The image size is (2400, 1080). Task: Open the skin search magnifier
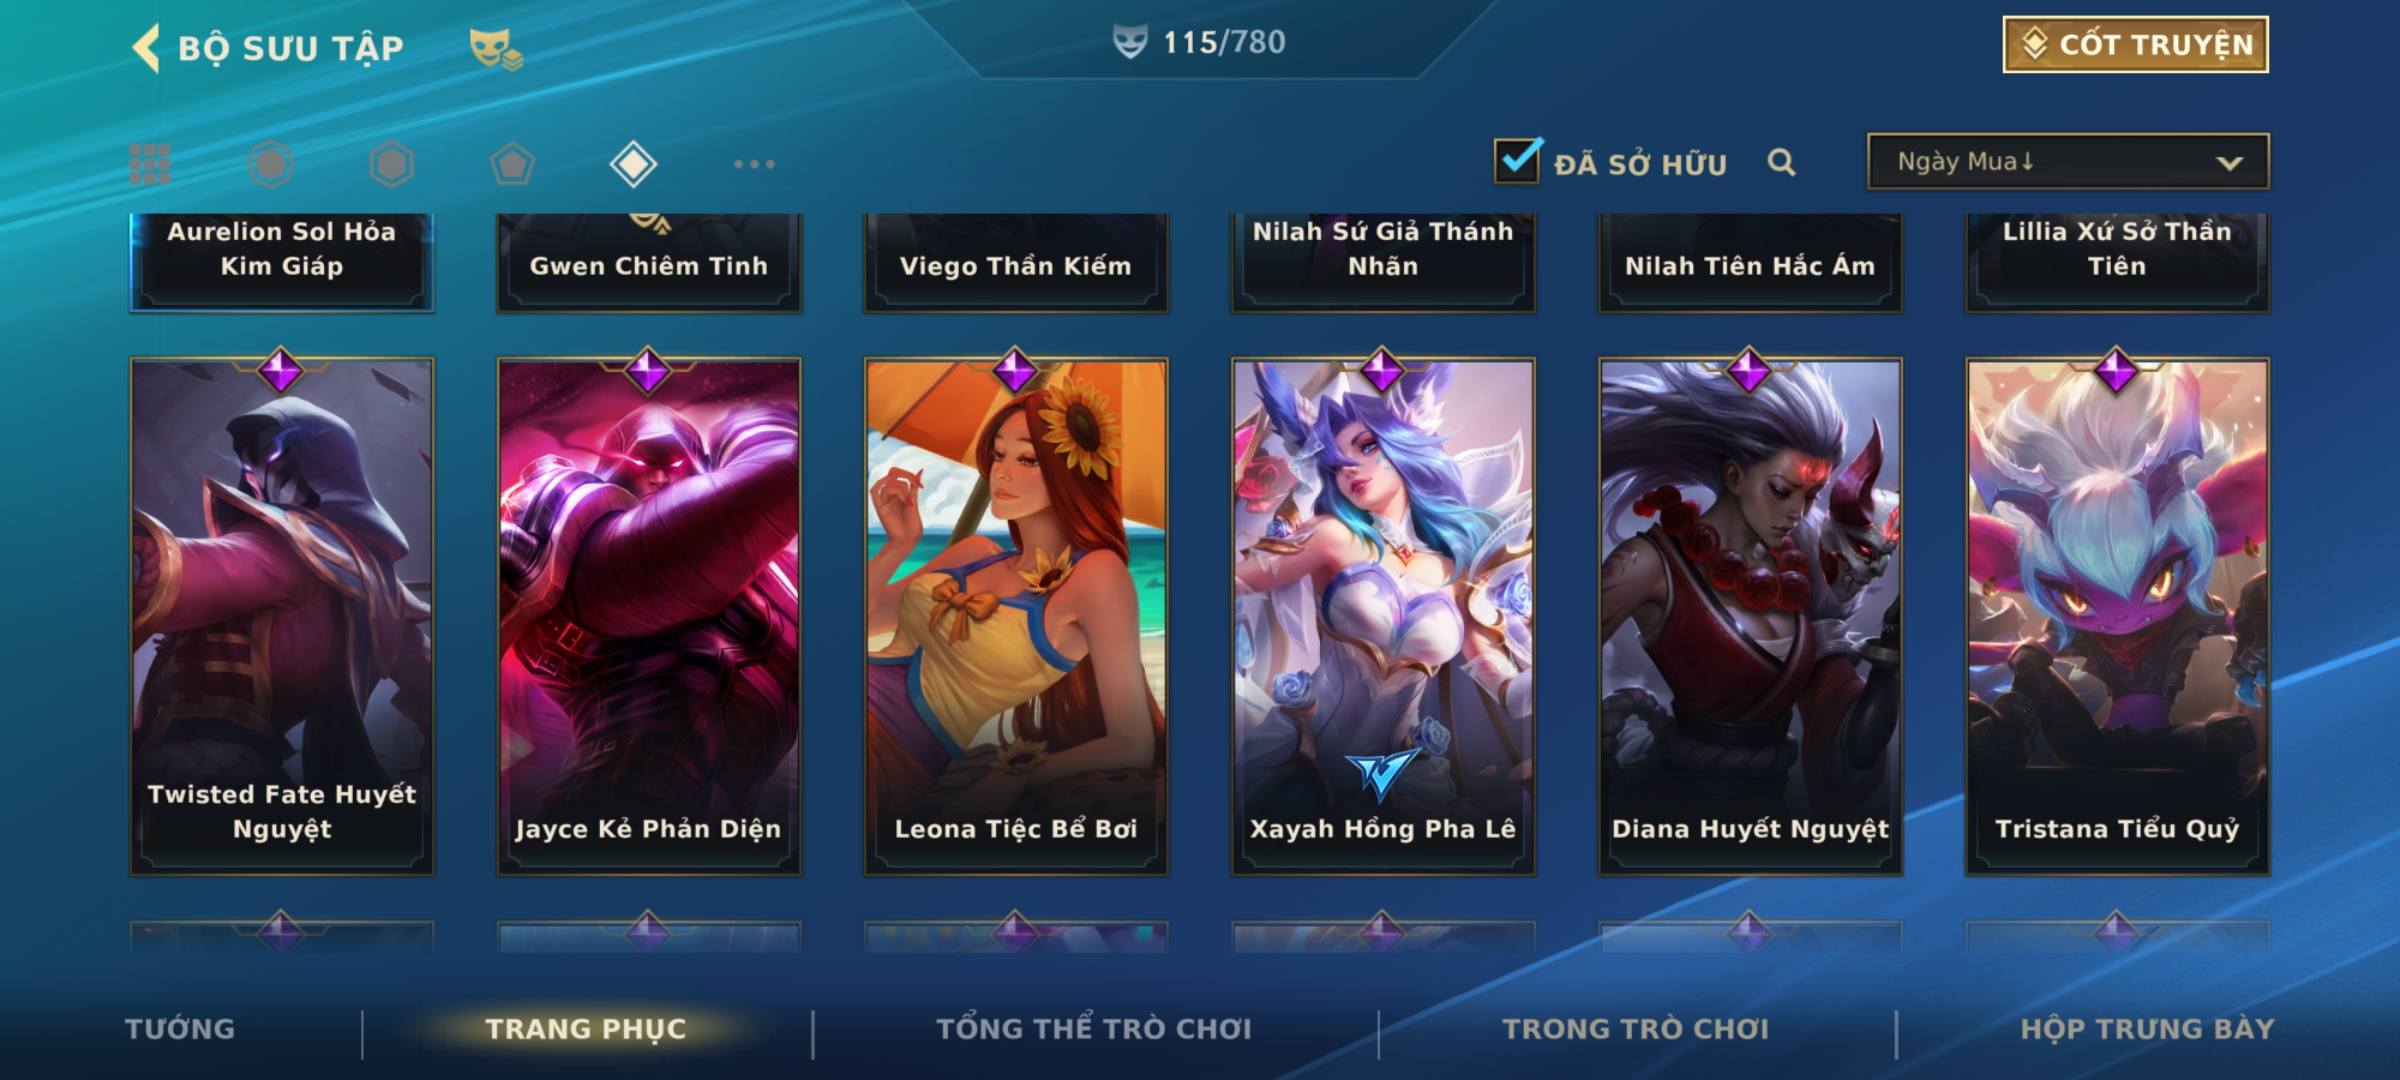coord(1781,162)
